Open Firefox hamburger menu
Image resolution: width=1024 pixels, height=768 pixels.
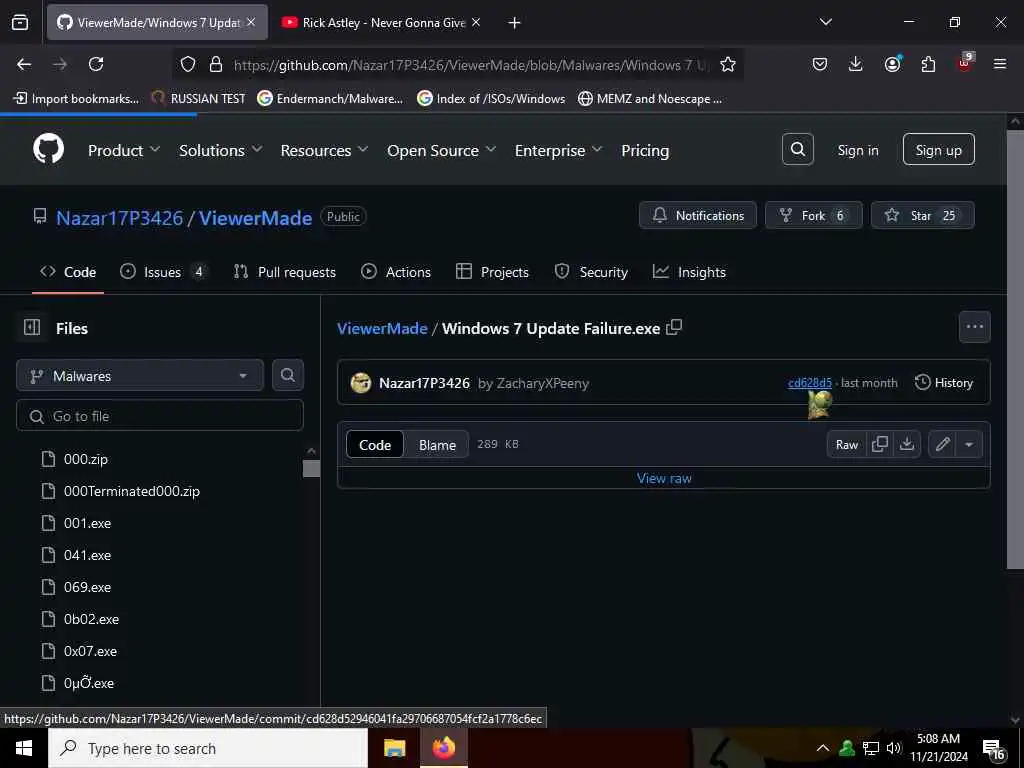[1000, 64]
